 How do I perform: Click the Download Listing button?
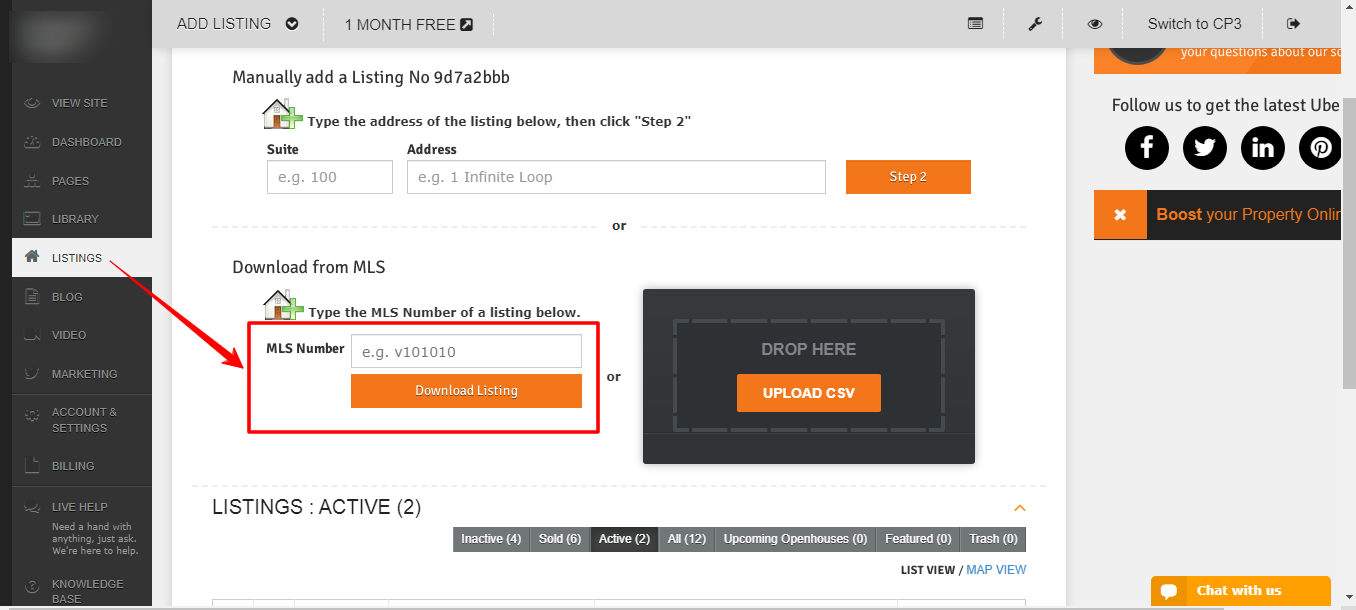click(466, 391)
